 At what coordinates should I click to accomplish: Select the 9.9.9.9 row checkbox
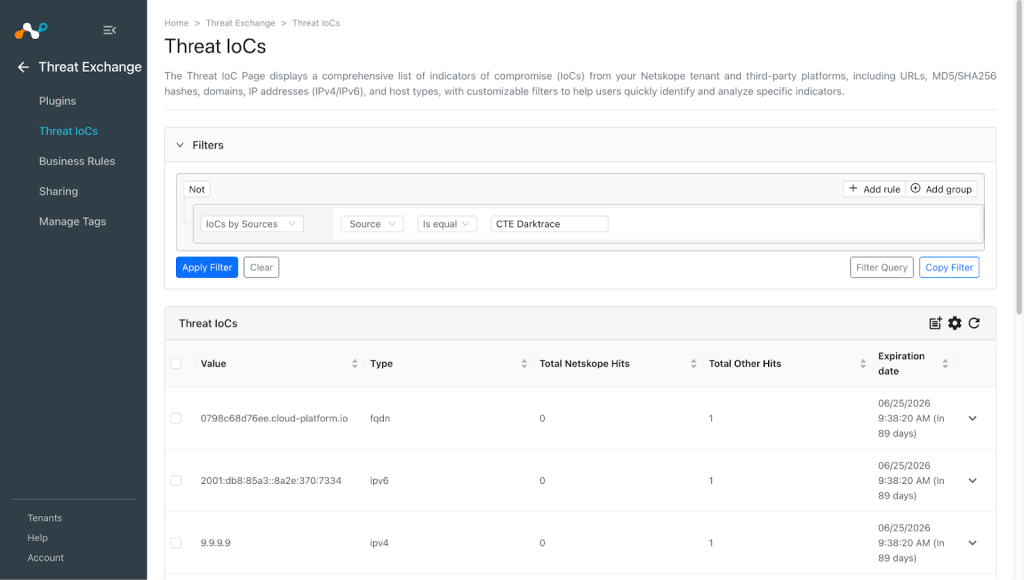tap(176, 543)
